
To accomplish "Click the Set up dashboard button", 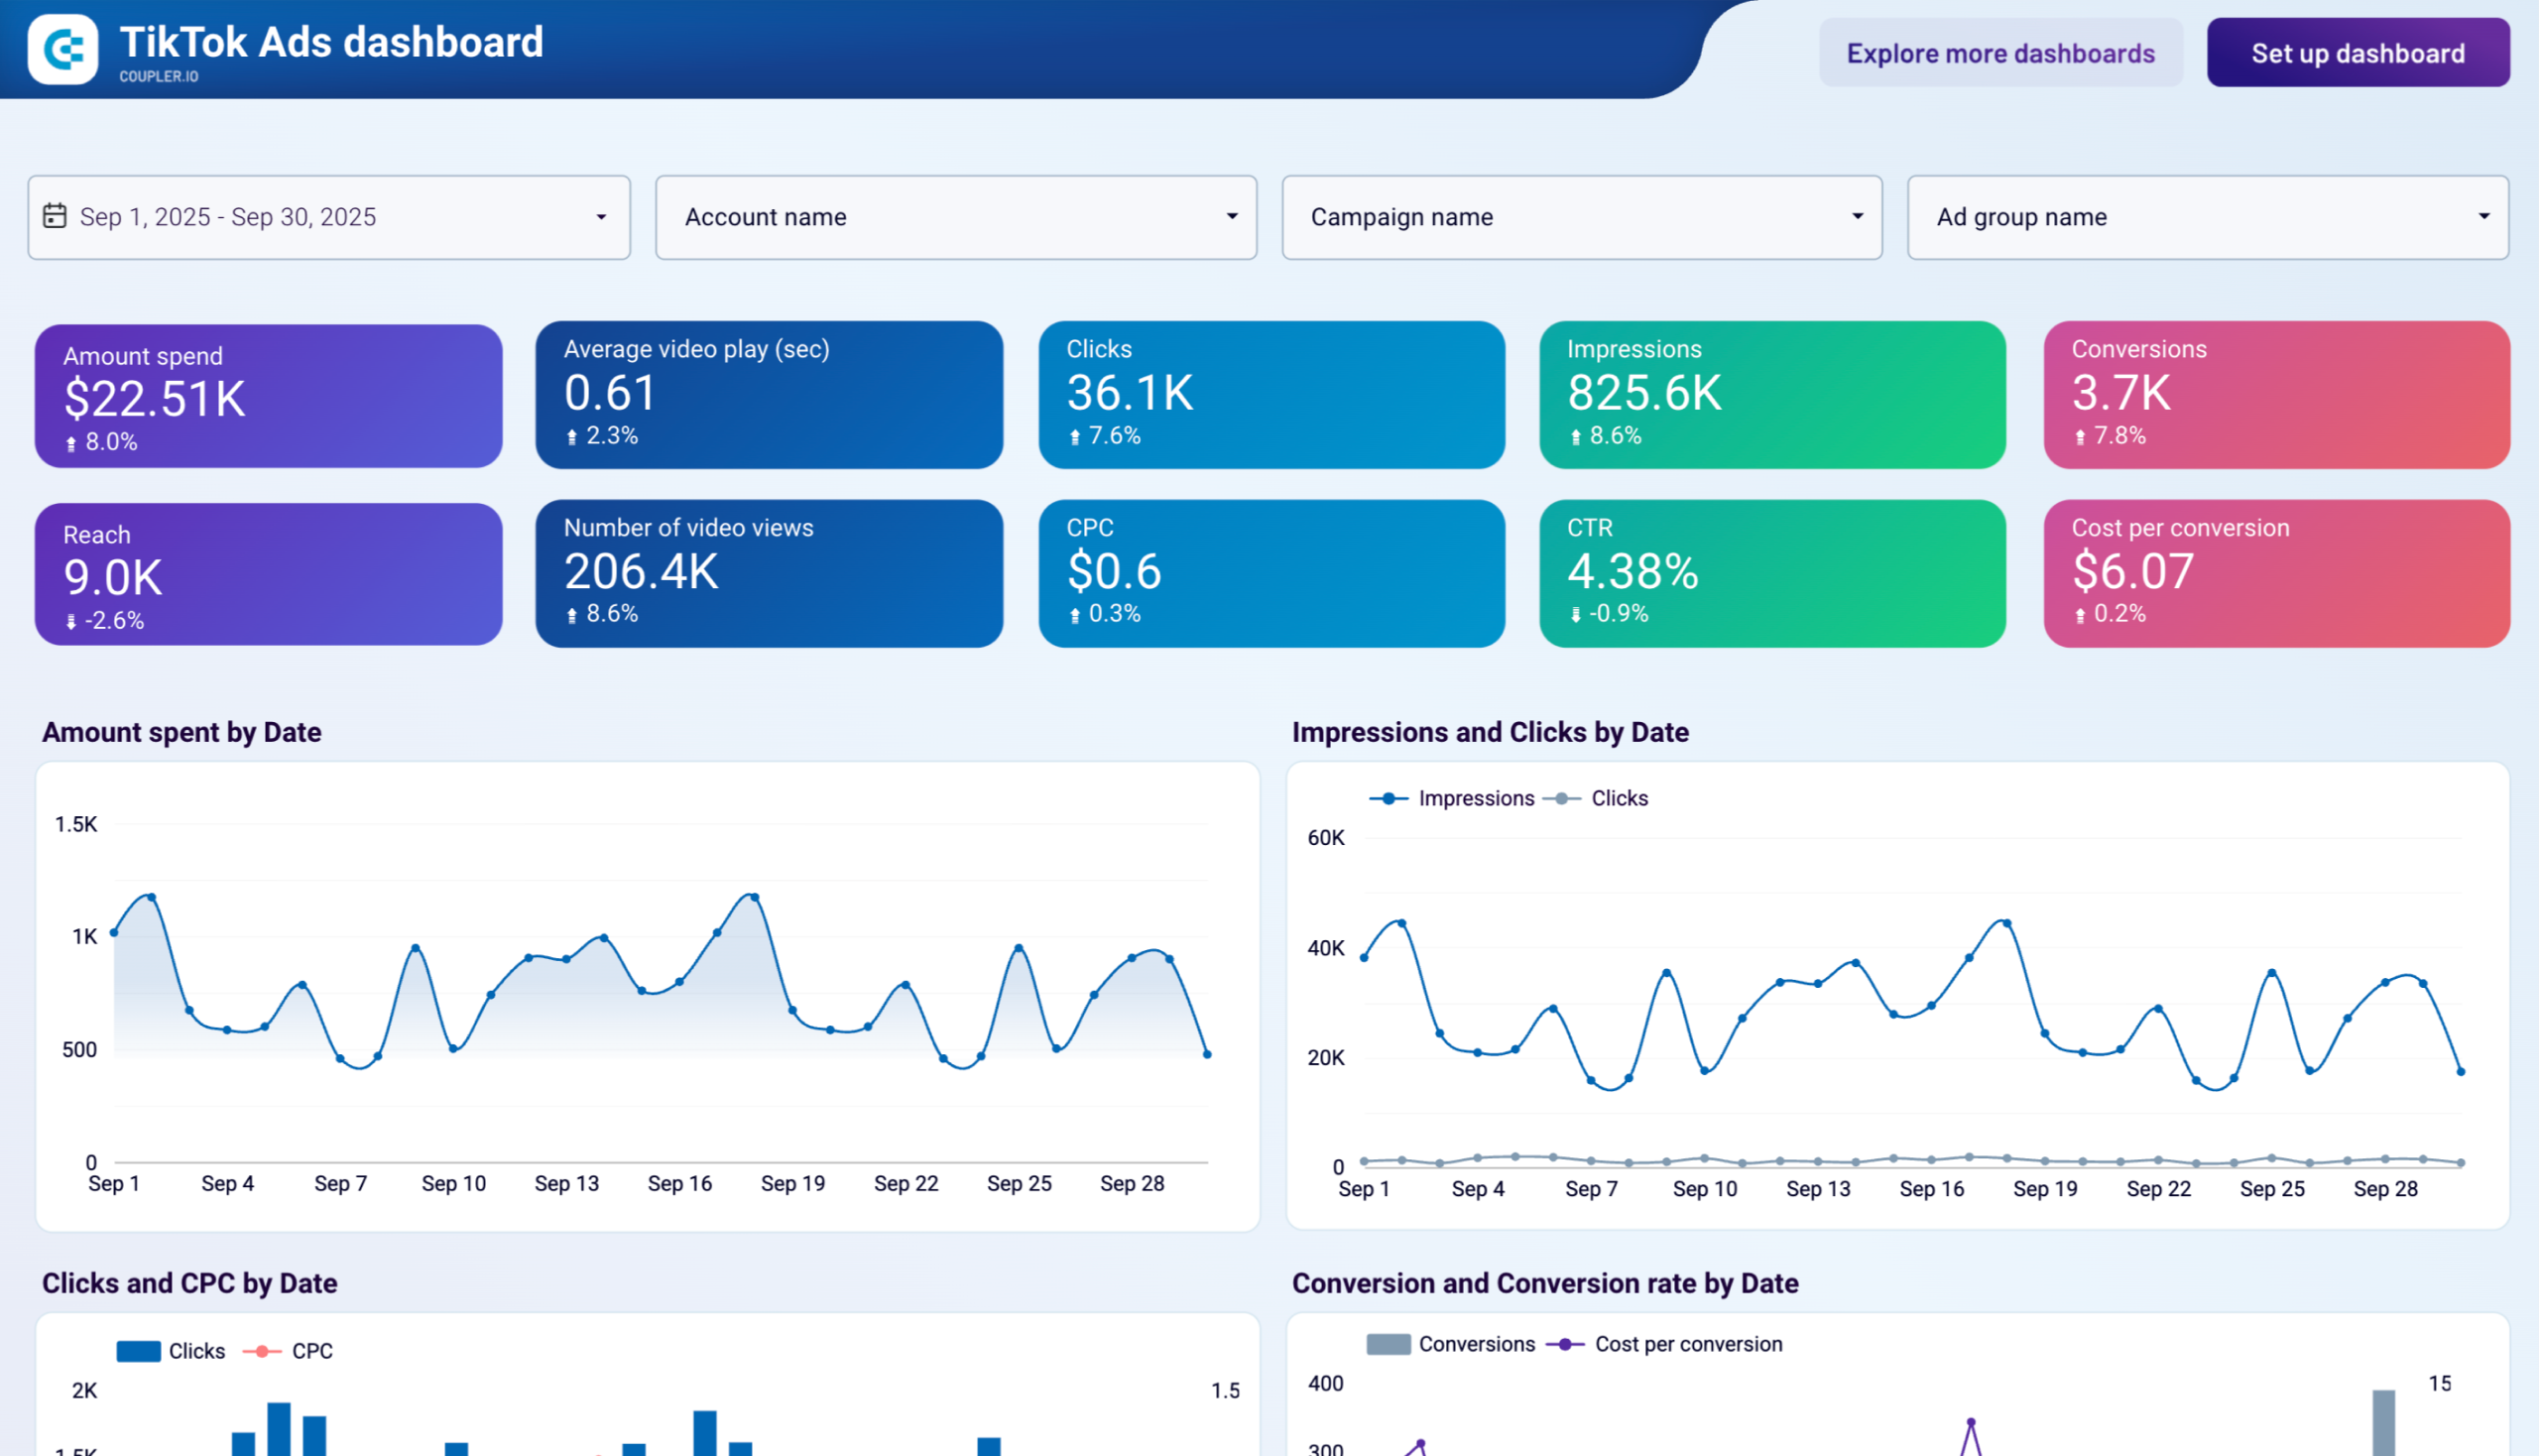I will pyautogui.click(x=2357, y=53).
